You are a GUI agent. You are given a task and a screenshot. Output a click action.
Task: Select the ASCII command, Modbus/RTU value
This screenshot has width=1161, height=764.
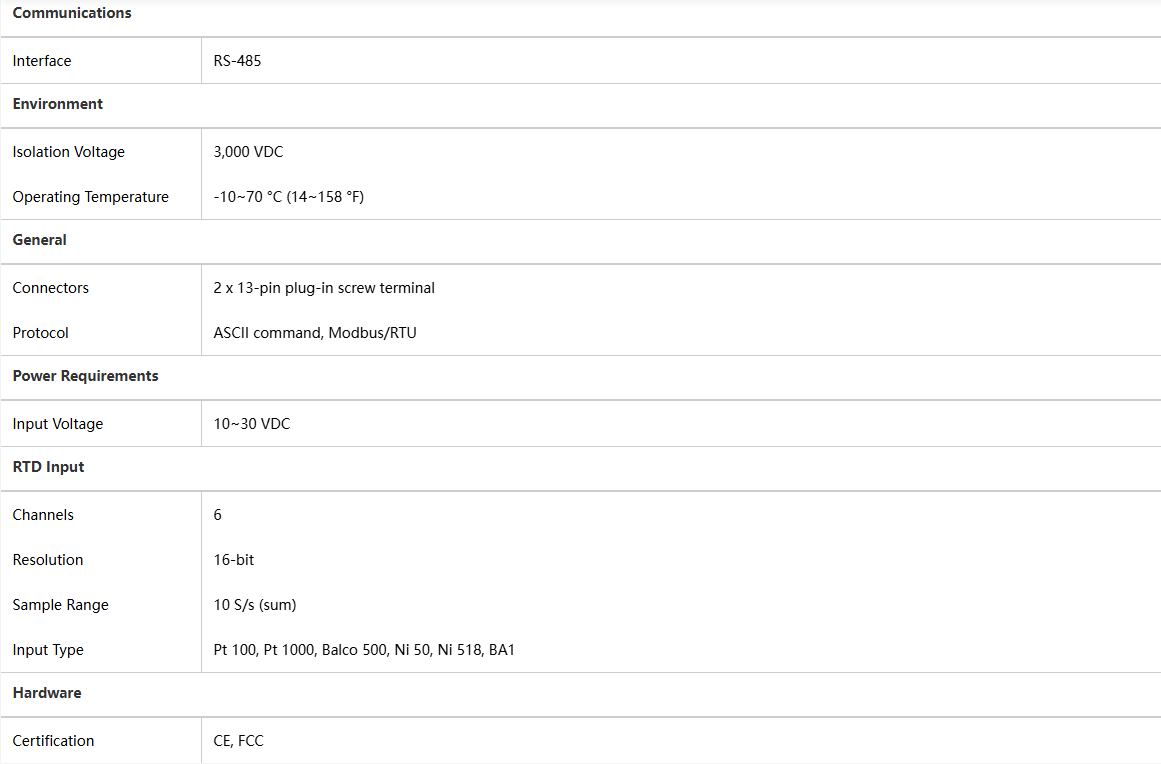coord(315,333)
